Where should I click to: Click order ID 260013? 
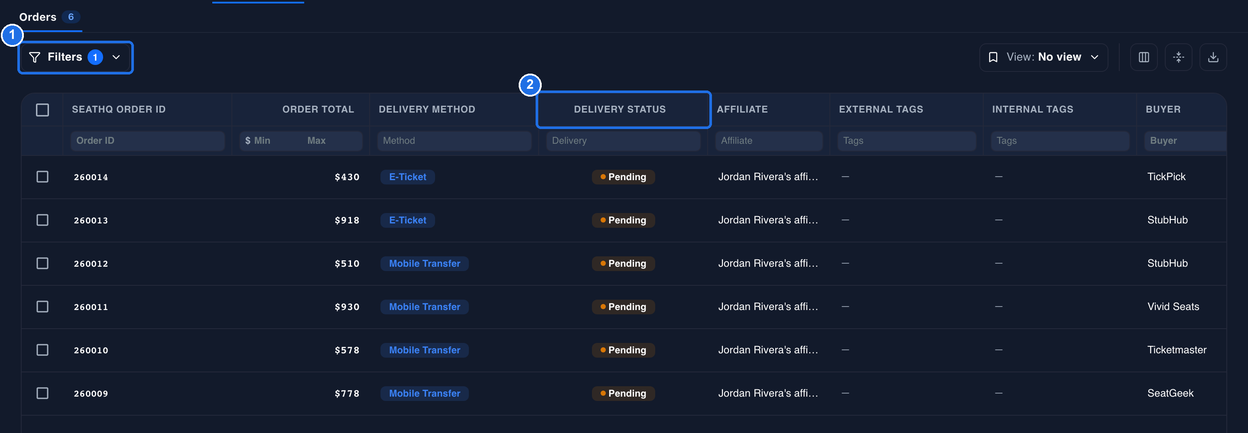(x=91, y=220)
